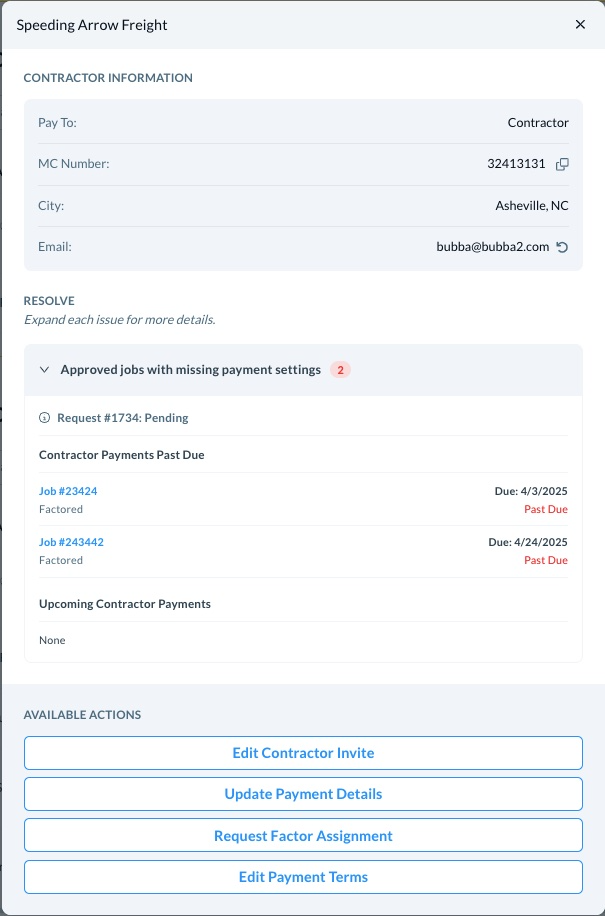The height and width of the screenshot is (916, 605).
Task: Click Update Payment Details button
Action: [x=303, y=794]
